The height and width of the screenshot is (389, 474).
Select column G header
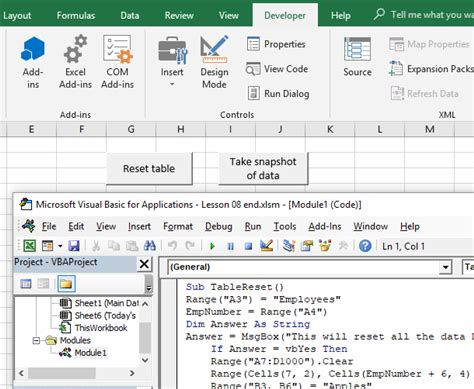point(131,129)
